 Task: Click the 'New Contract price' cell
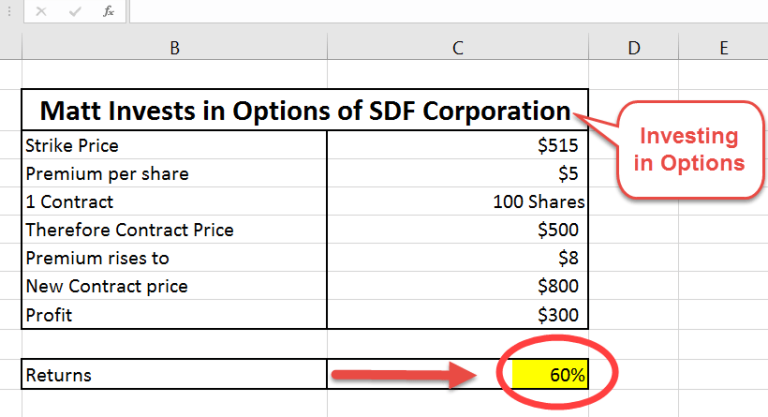pos(174,286)
